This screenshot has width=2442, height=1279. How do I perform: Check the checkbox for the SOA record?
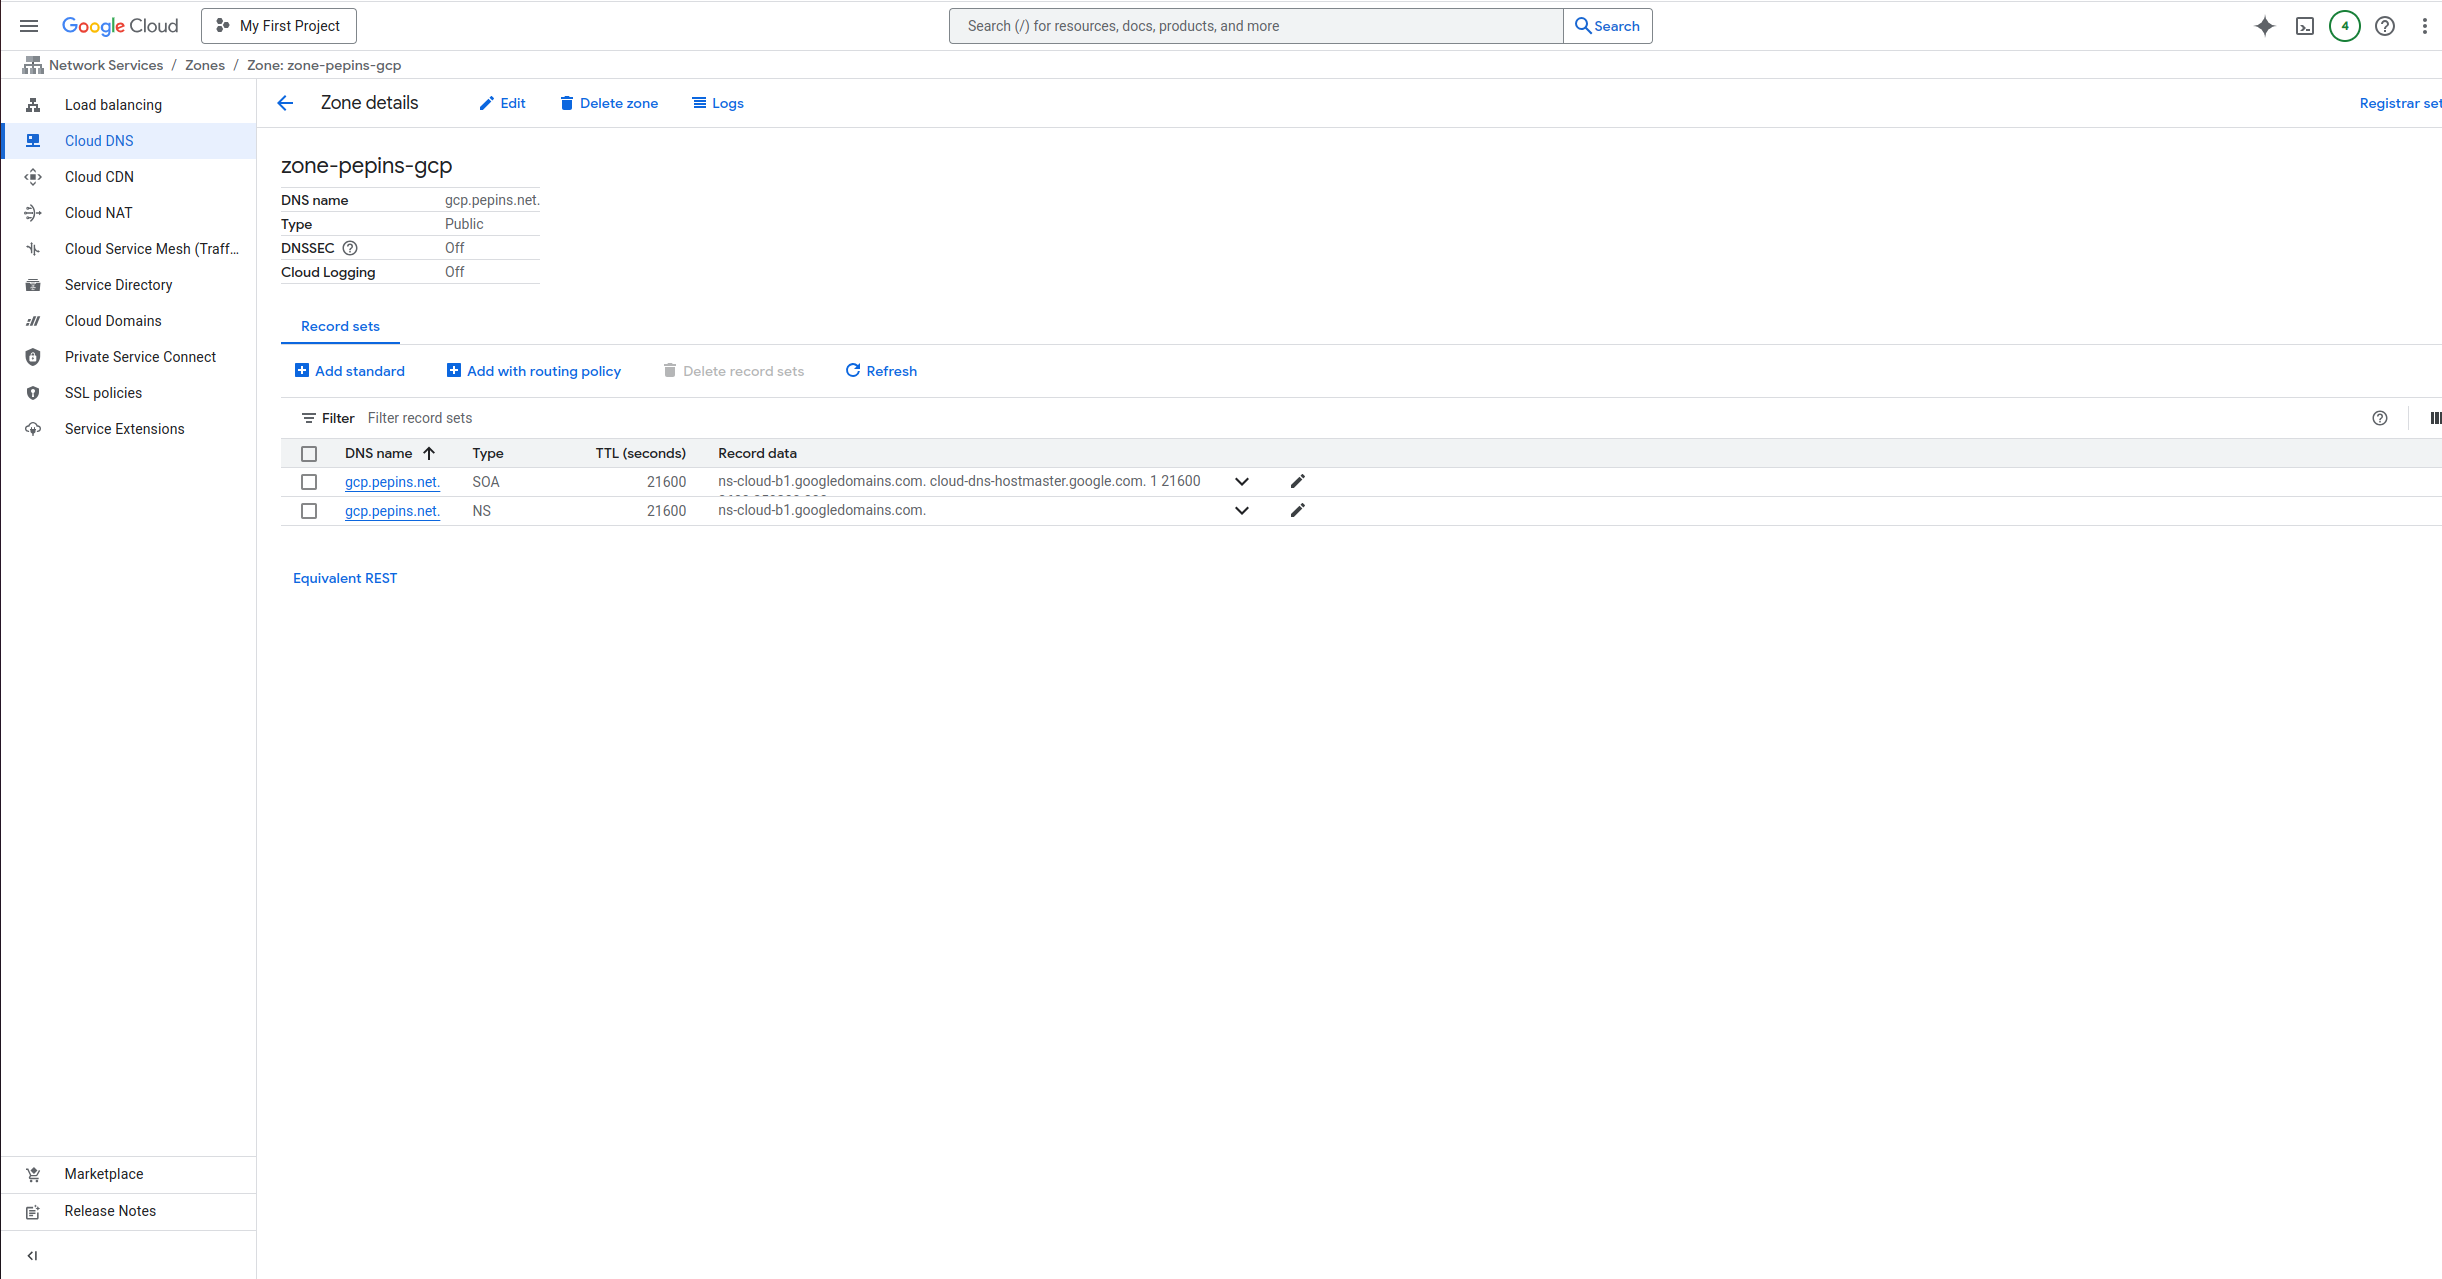click(x=308, y=482)
